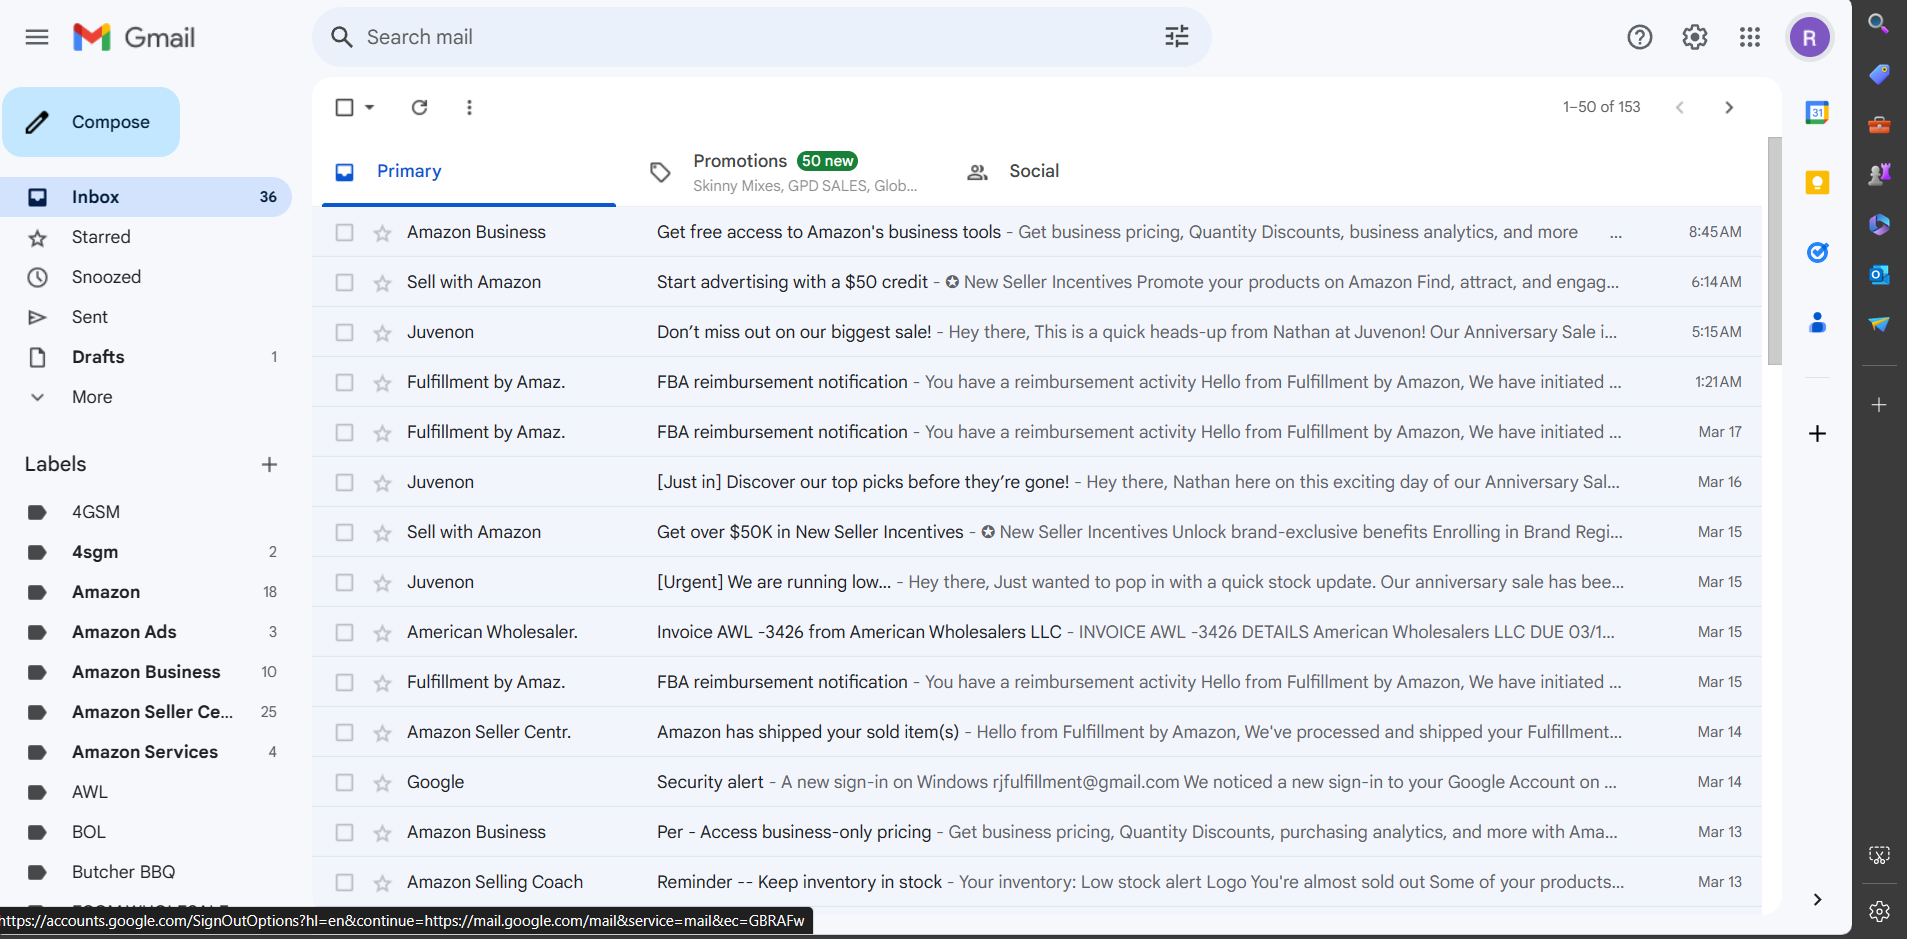The height and width of the screenshot is (939, 1907).
Task: Star the Google Security alert email
Action: tap(382, 783)
